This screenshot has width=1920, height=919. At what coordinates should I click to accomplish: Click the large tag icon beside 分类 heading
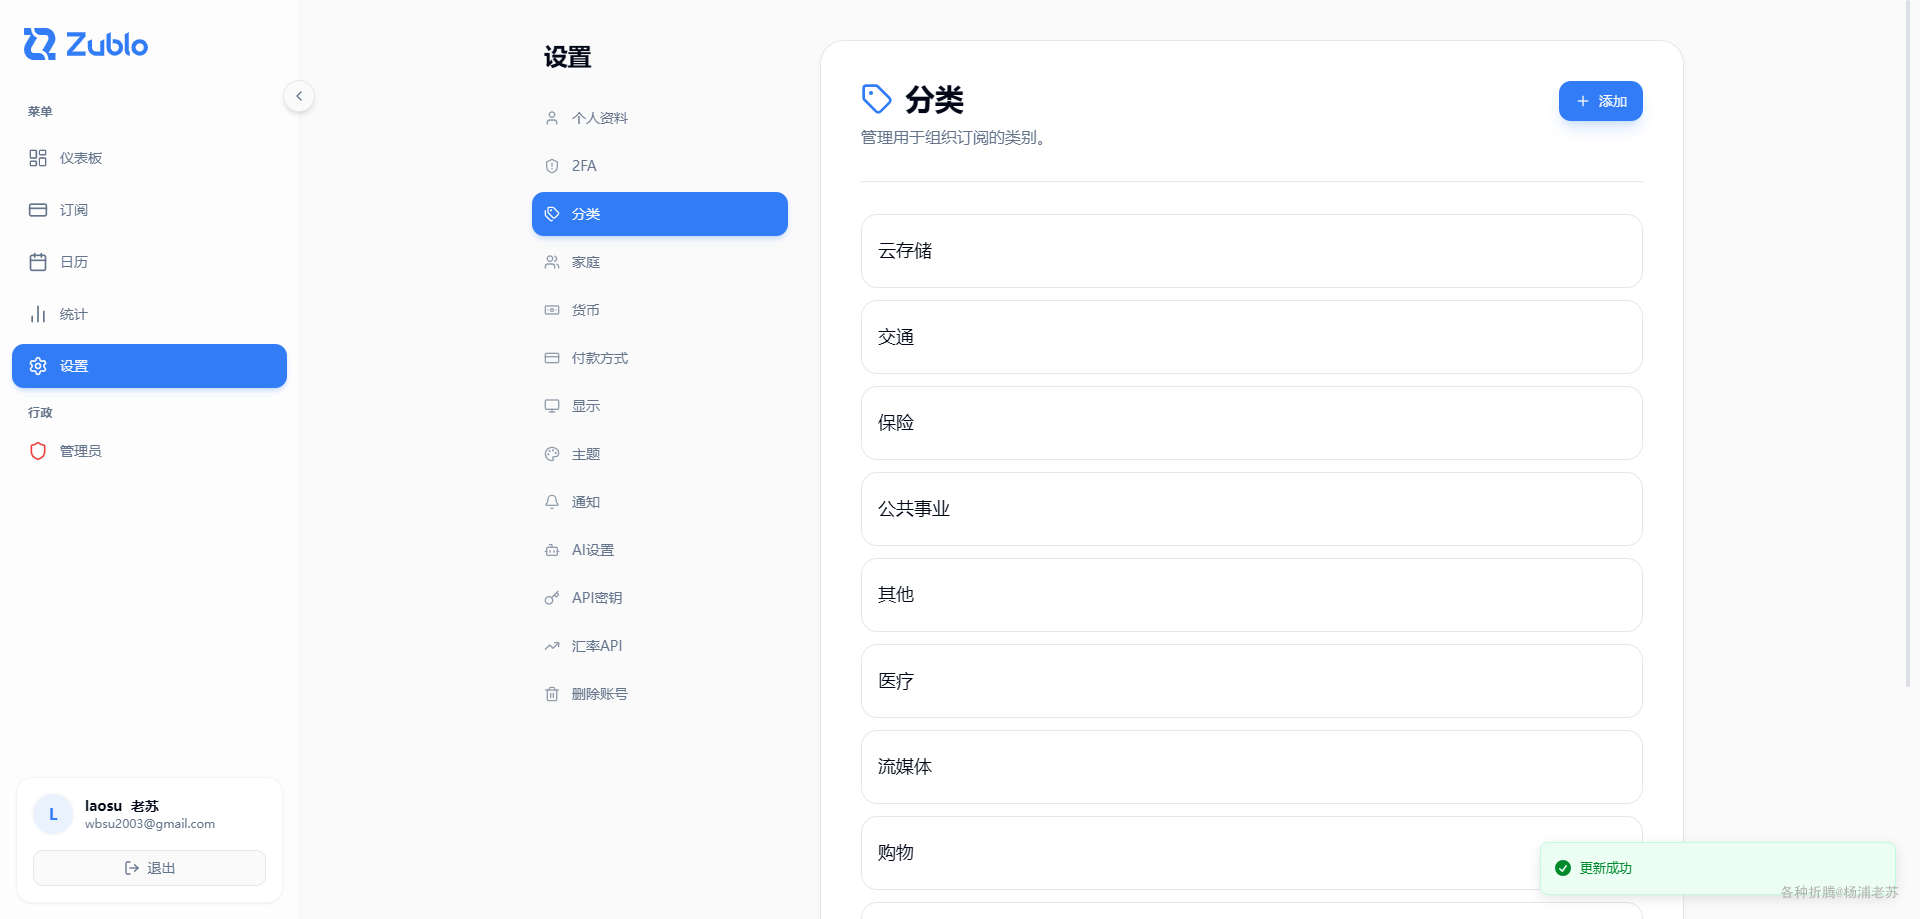877,99
